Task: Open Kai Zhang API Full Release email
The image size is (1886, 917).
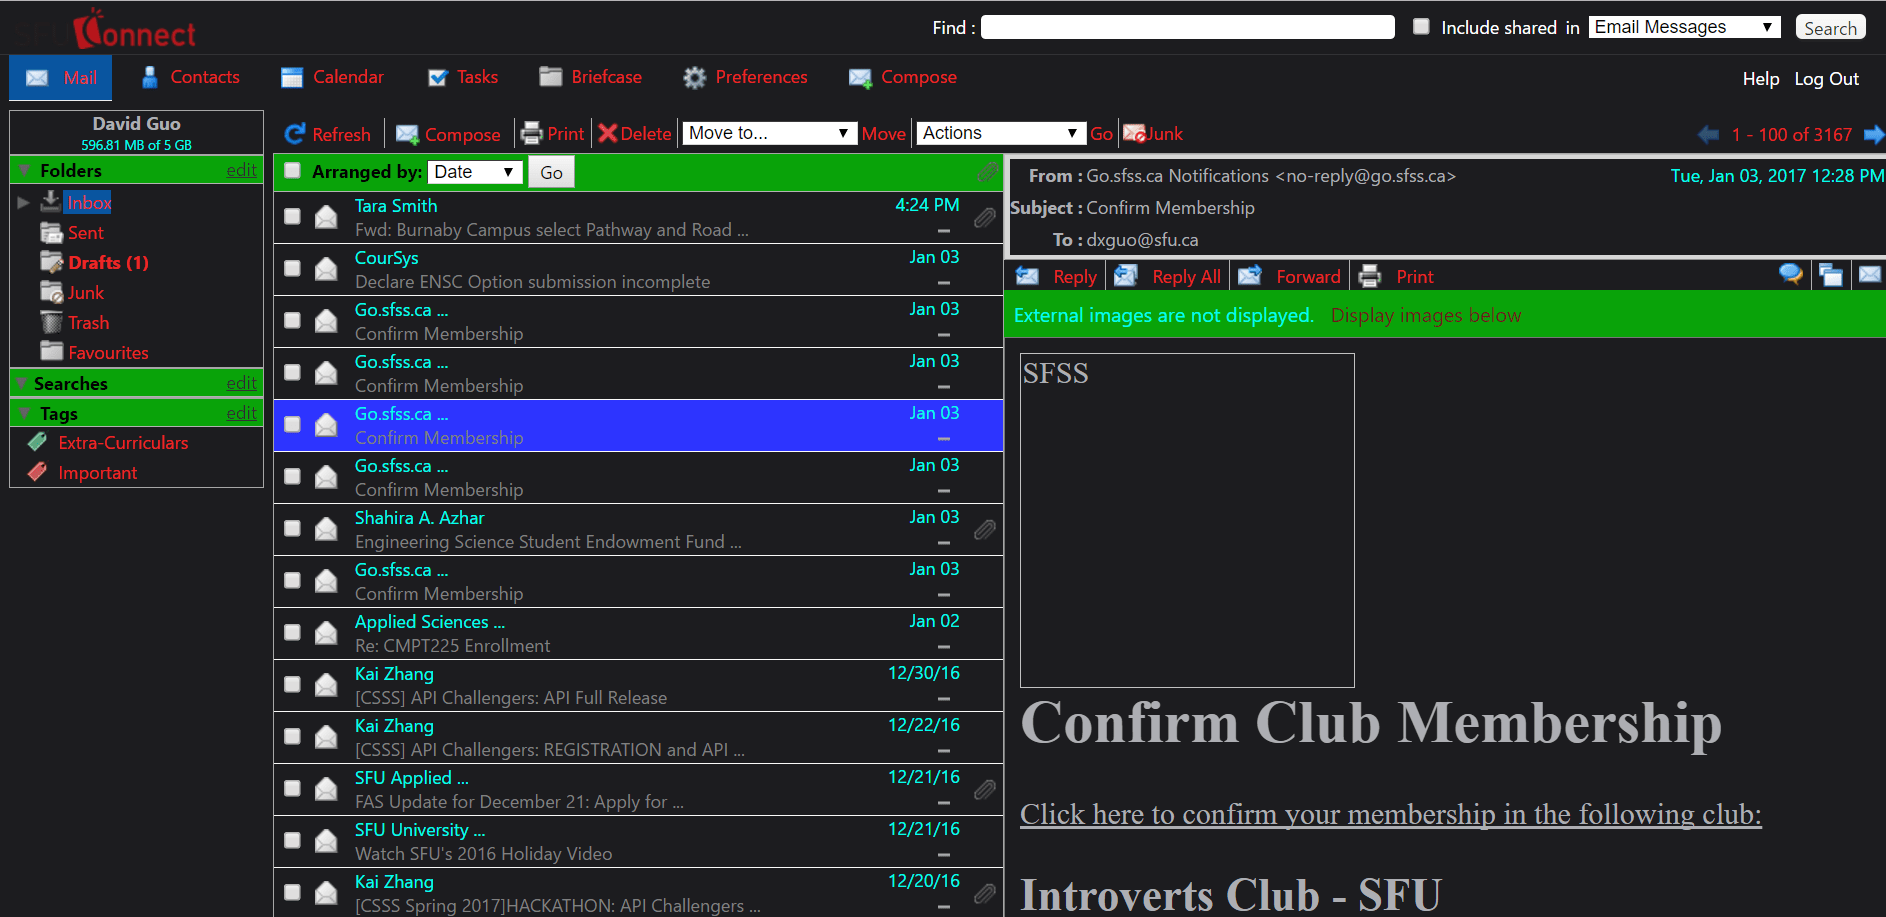Action: [x=638, y=685]
